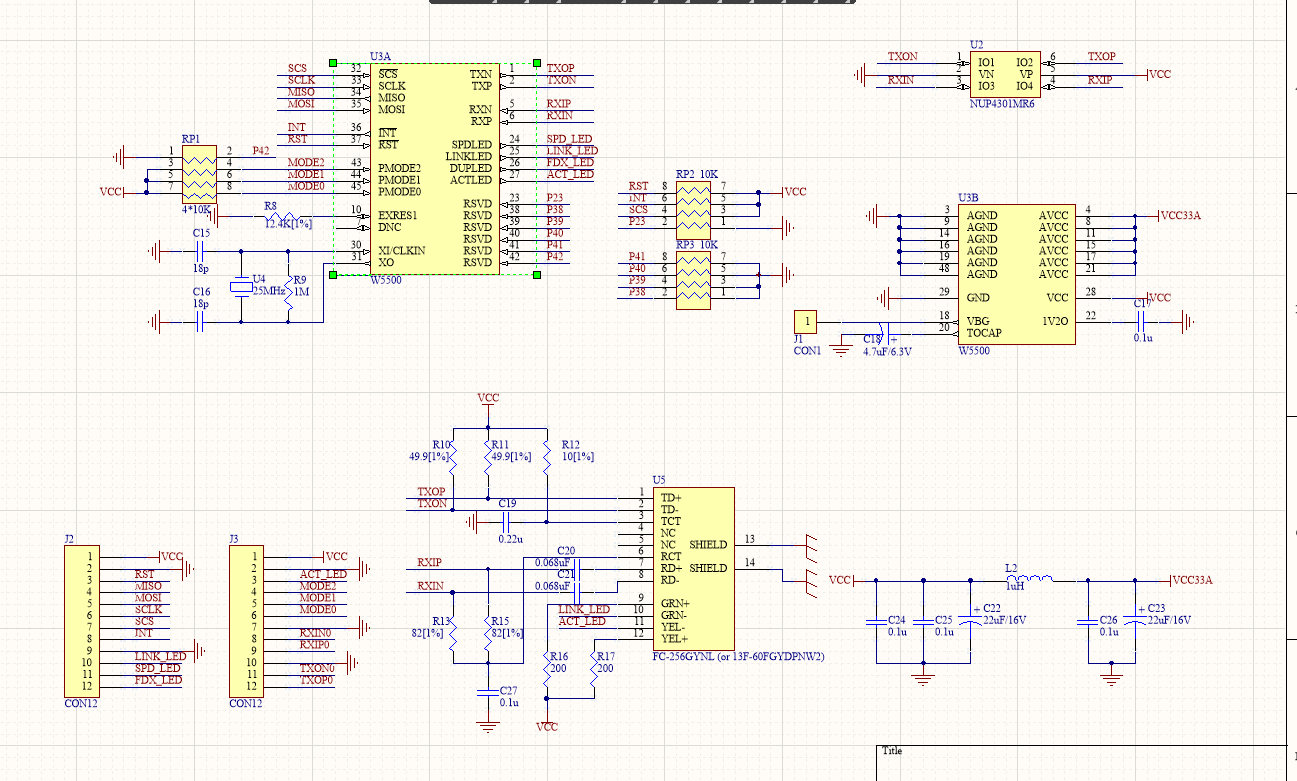The width and height of the screenshot is (1297, 781).
Task: Select VCC33A power port right of L2
Action: click(1192, 580)
